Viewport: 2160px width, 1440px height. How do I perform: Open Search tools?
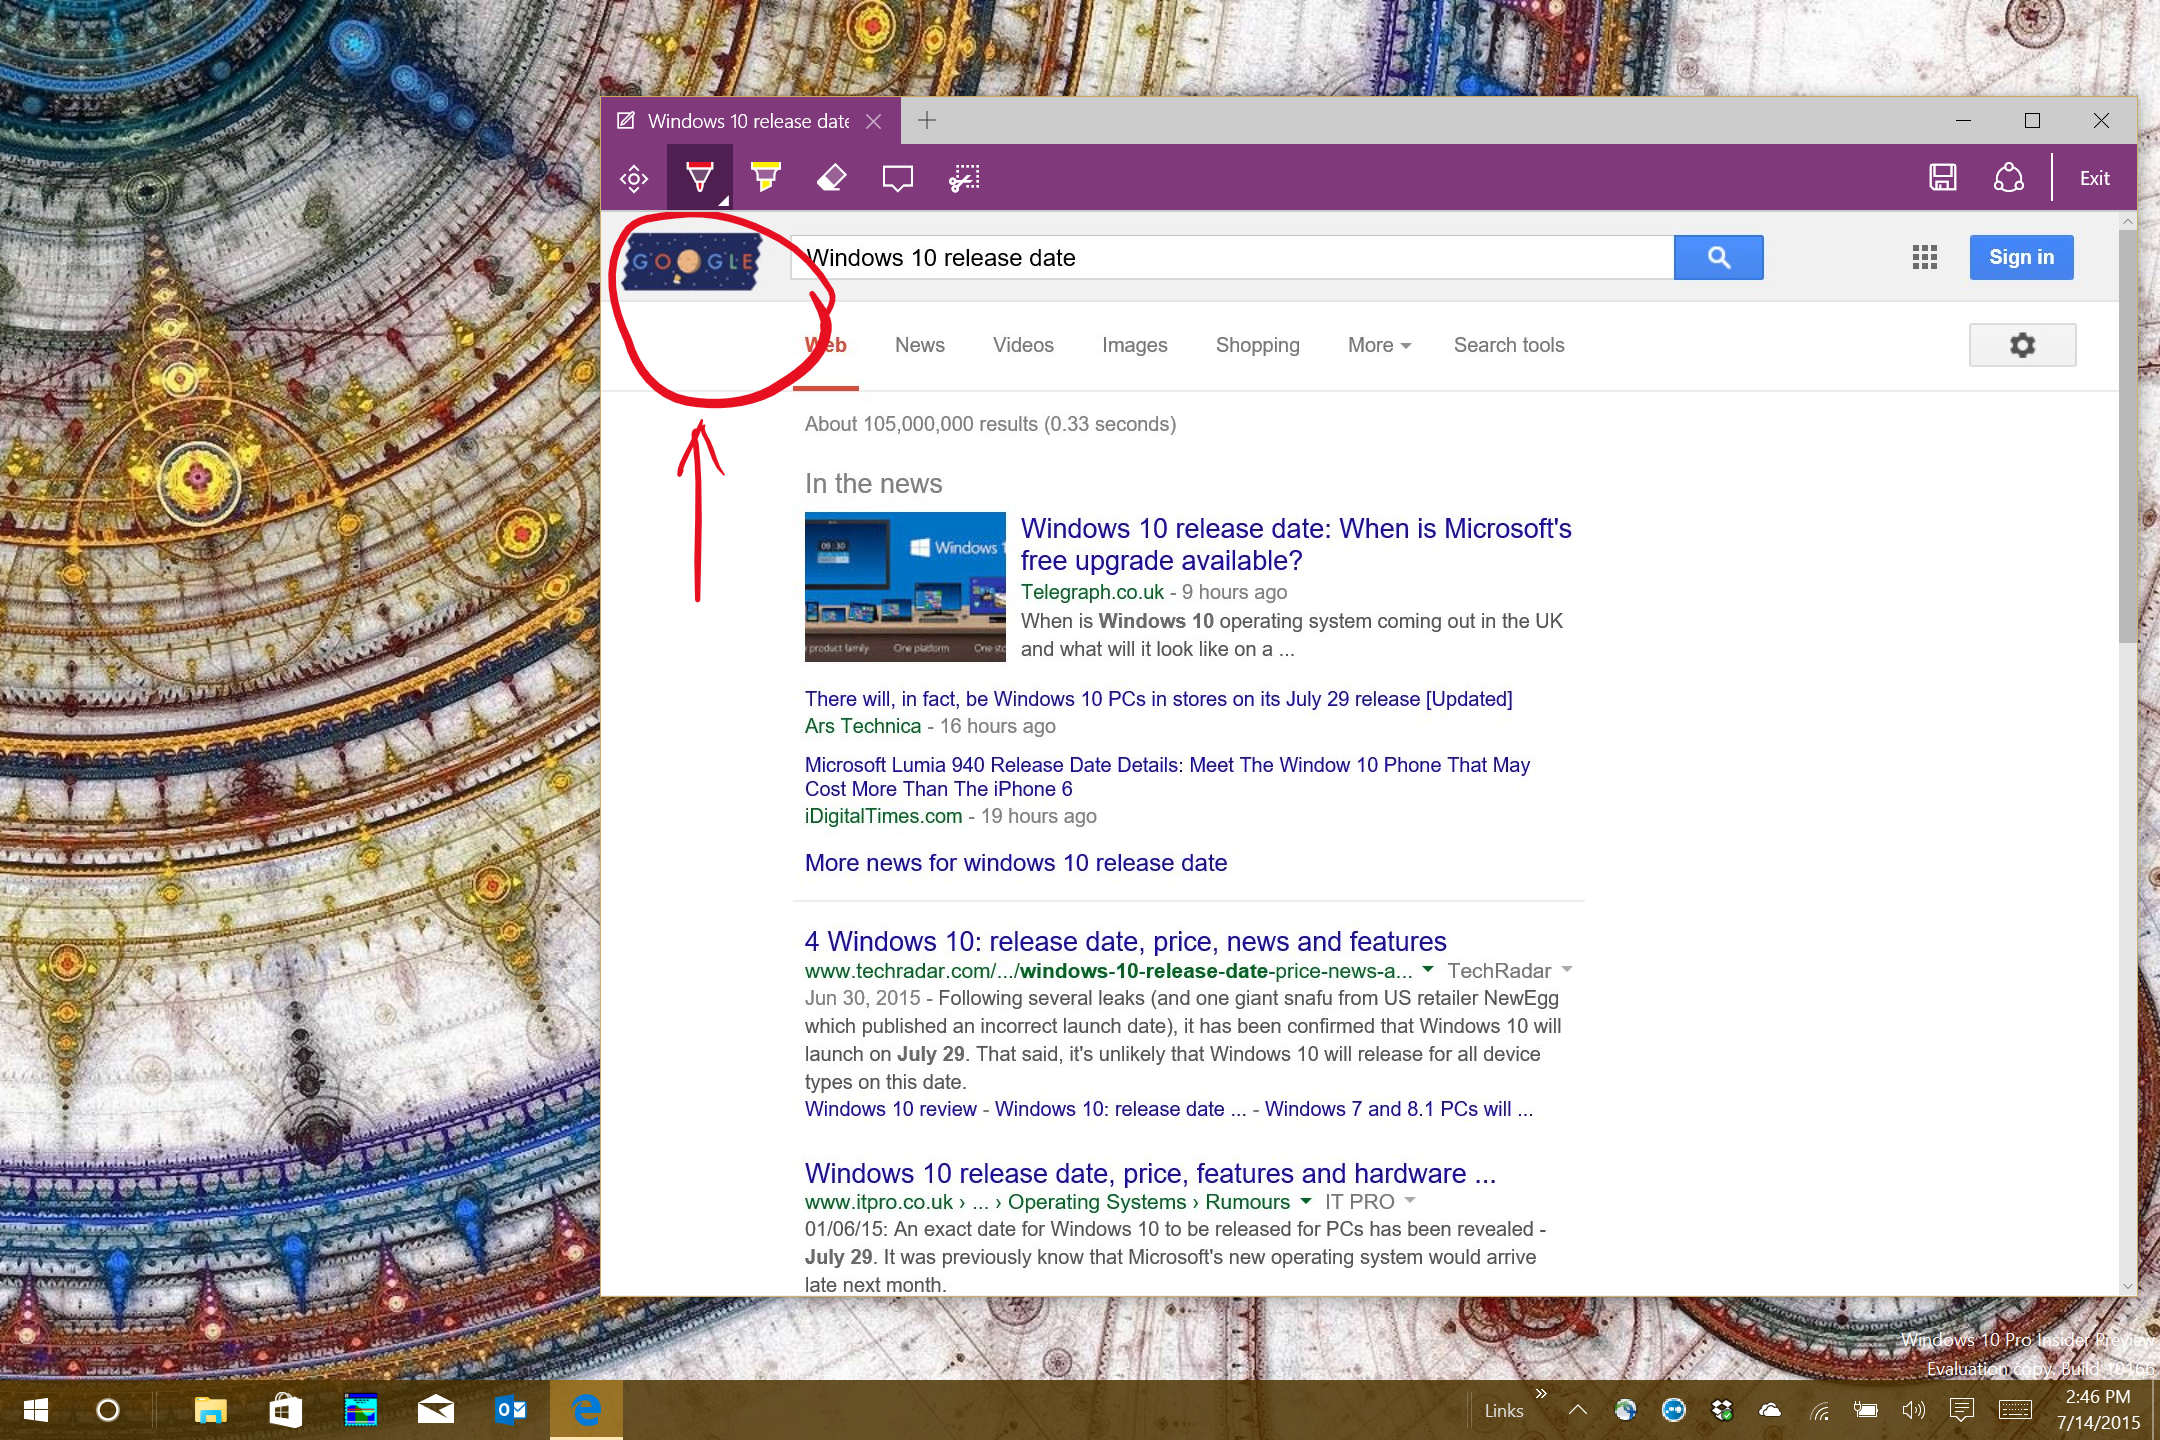pyautogui.click(x=1508, y=345)
